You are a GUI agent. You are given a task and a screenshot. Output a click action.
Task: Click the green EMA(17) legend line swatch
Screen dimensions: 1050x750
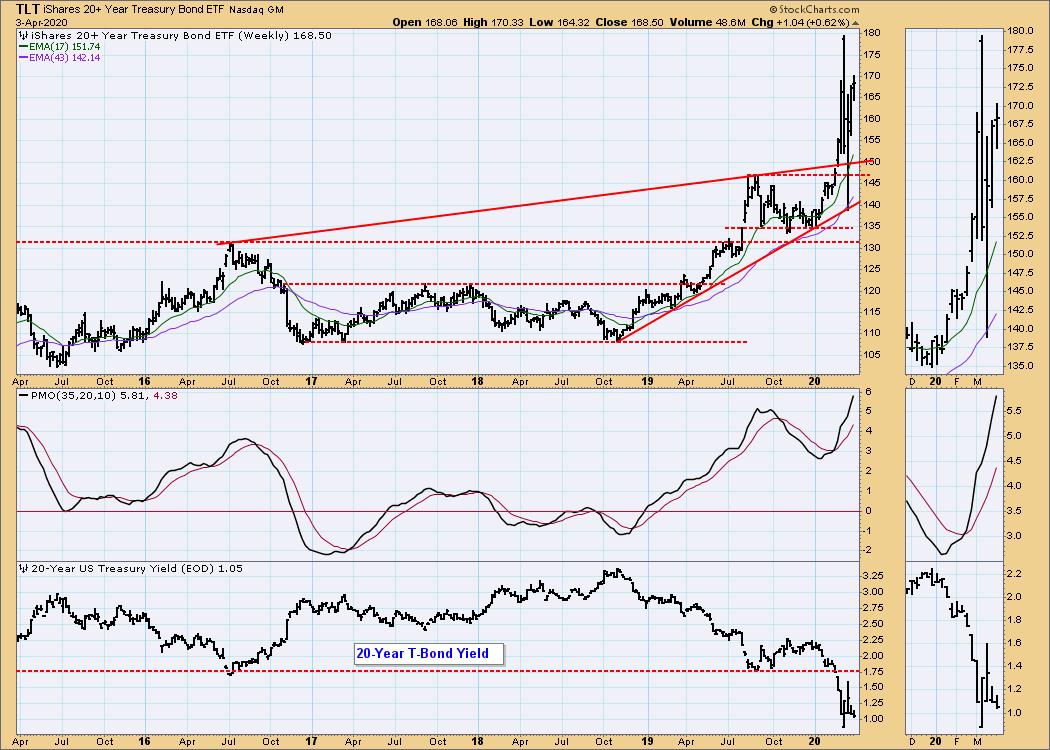pyautogui.click(x=23, y=47)
